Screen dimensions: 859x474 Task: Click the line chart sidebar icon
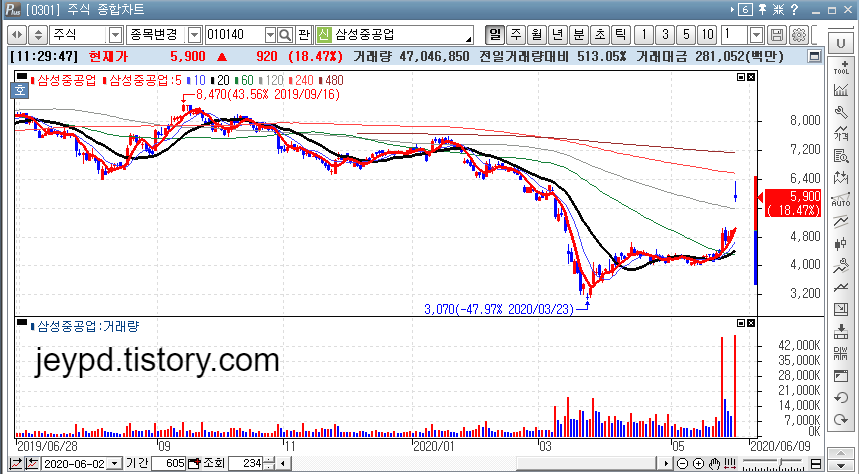(841, 287)
